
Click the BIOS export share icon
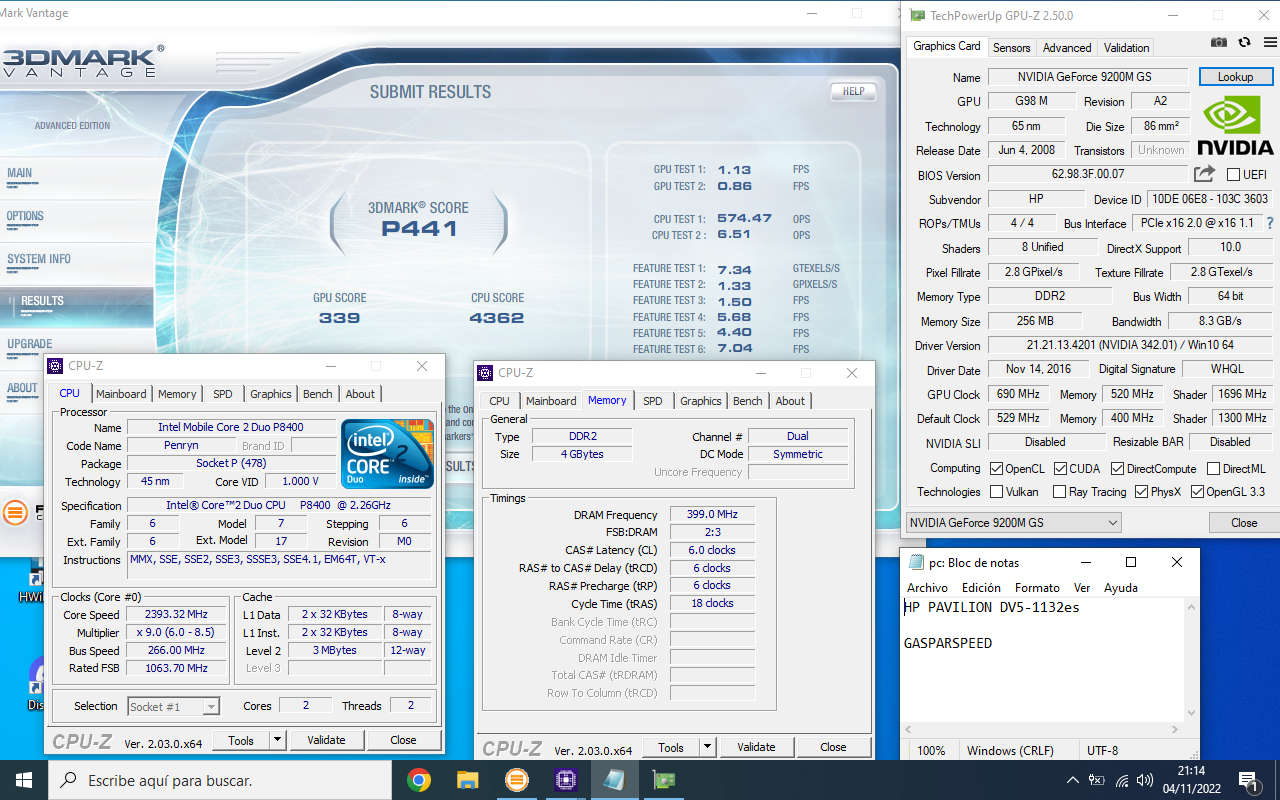coord(1204,174)
